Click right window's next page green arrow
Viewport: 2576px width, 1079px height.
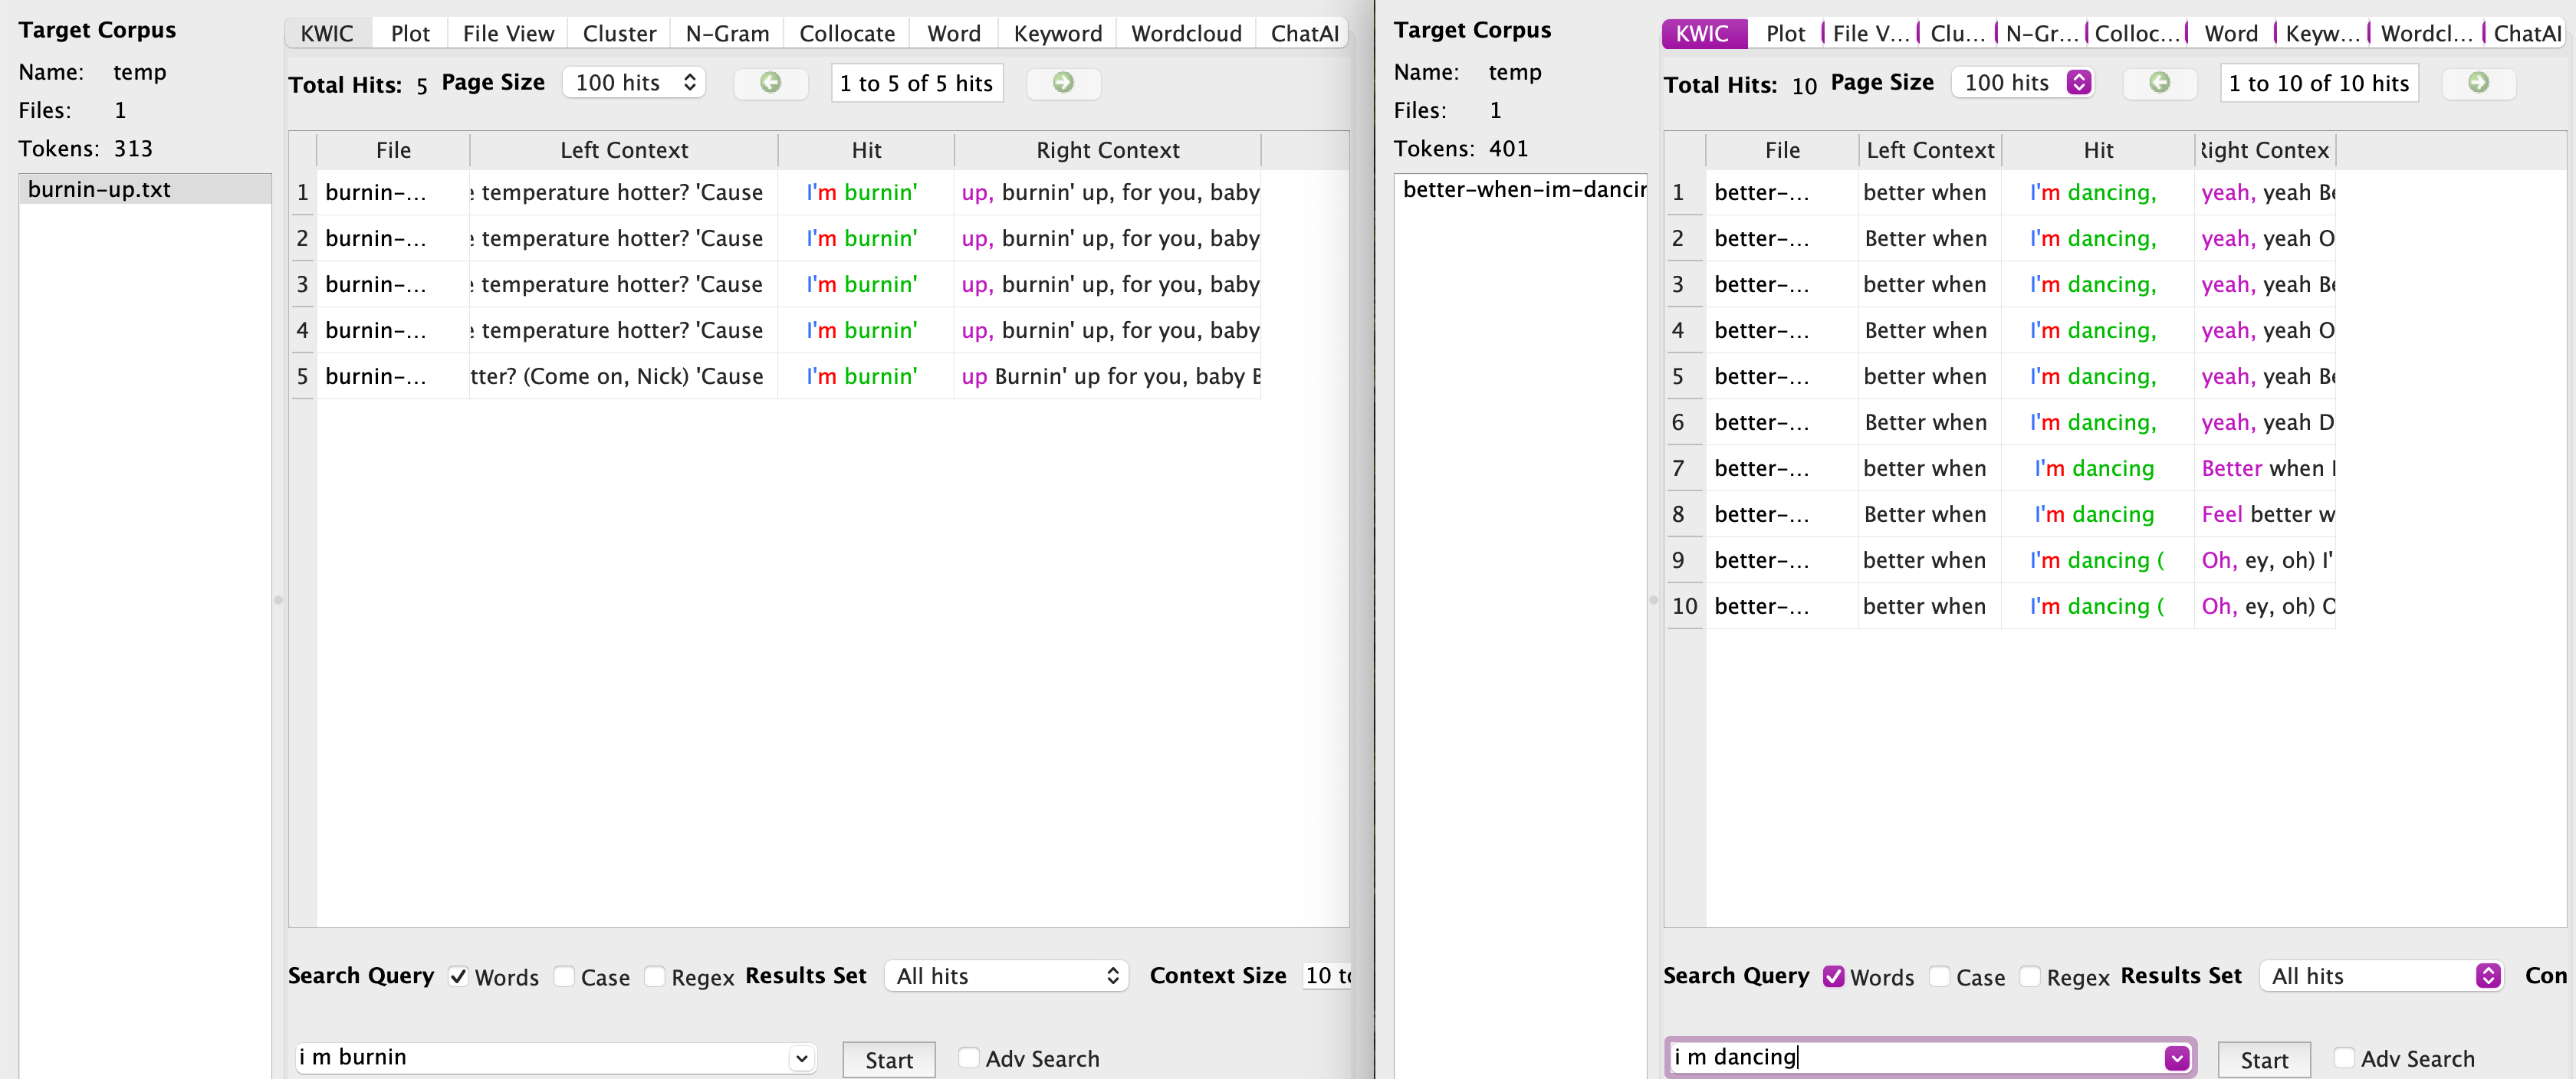coord(2478,83)
